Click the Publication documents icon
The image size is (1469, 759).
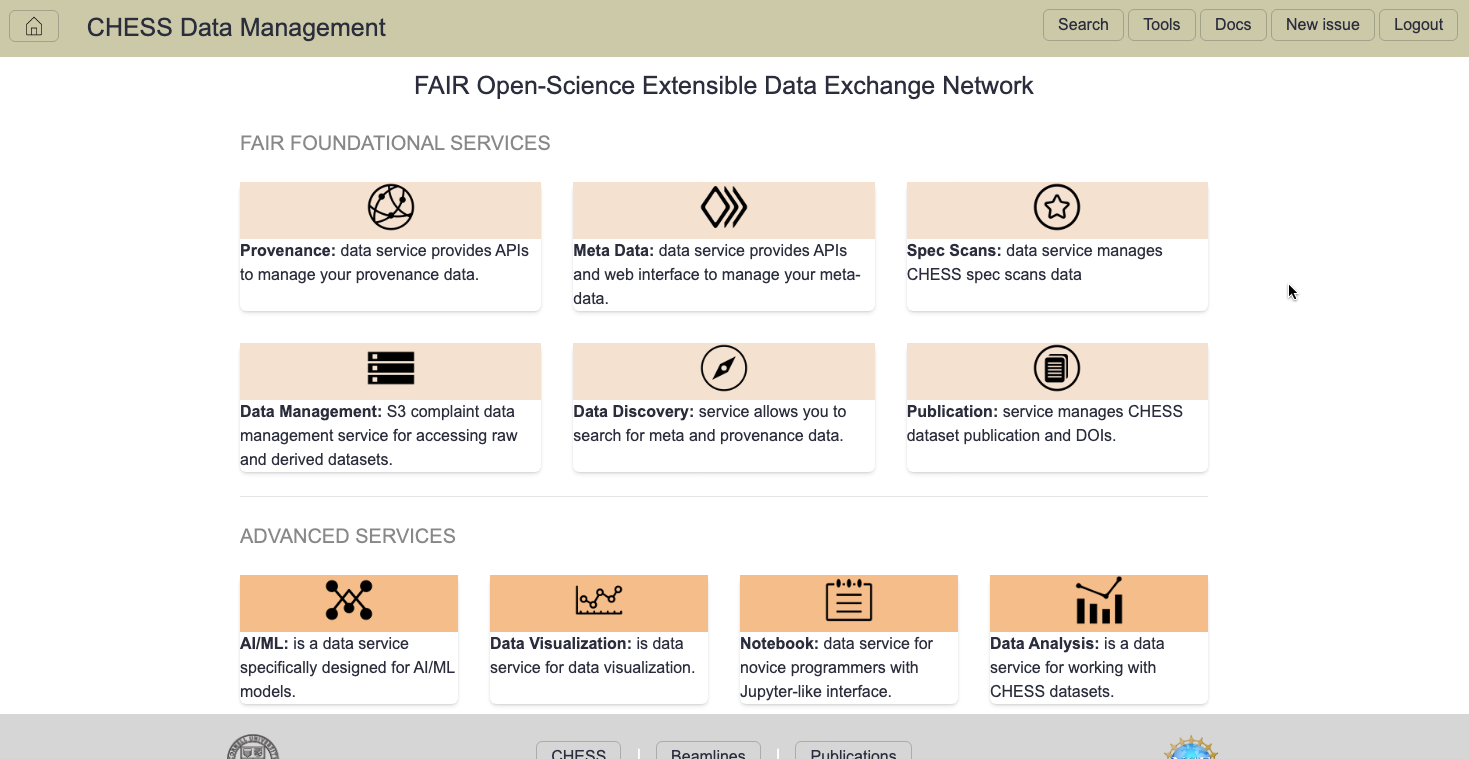1057,369
